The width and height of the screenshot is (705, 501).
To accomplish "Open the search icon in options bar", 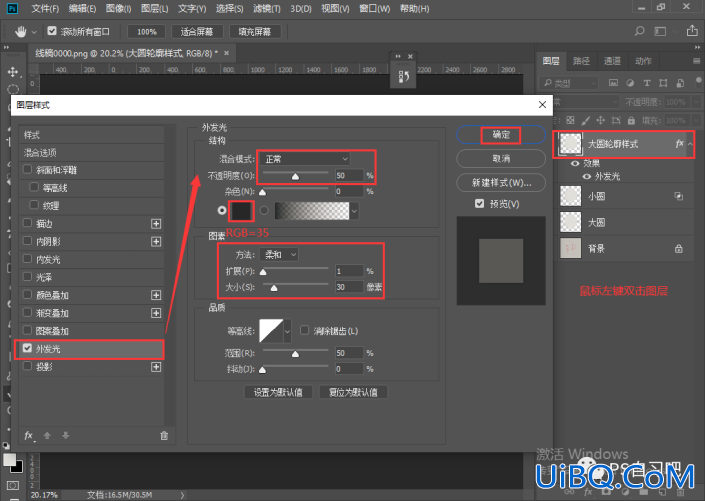I will [x=639, y=31].
